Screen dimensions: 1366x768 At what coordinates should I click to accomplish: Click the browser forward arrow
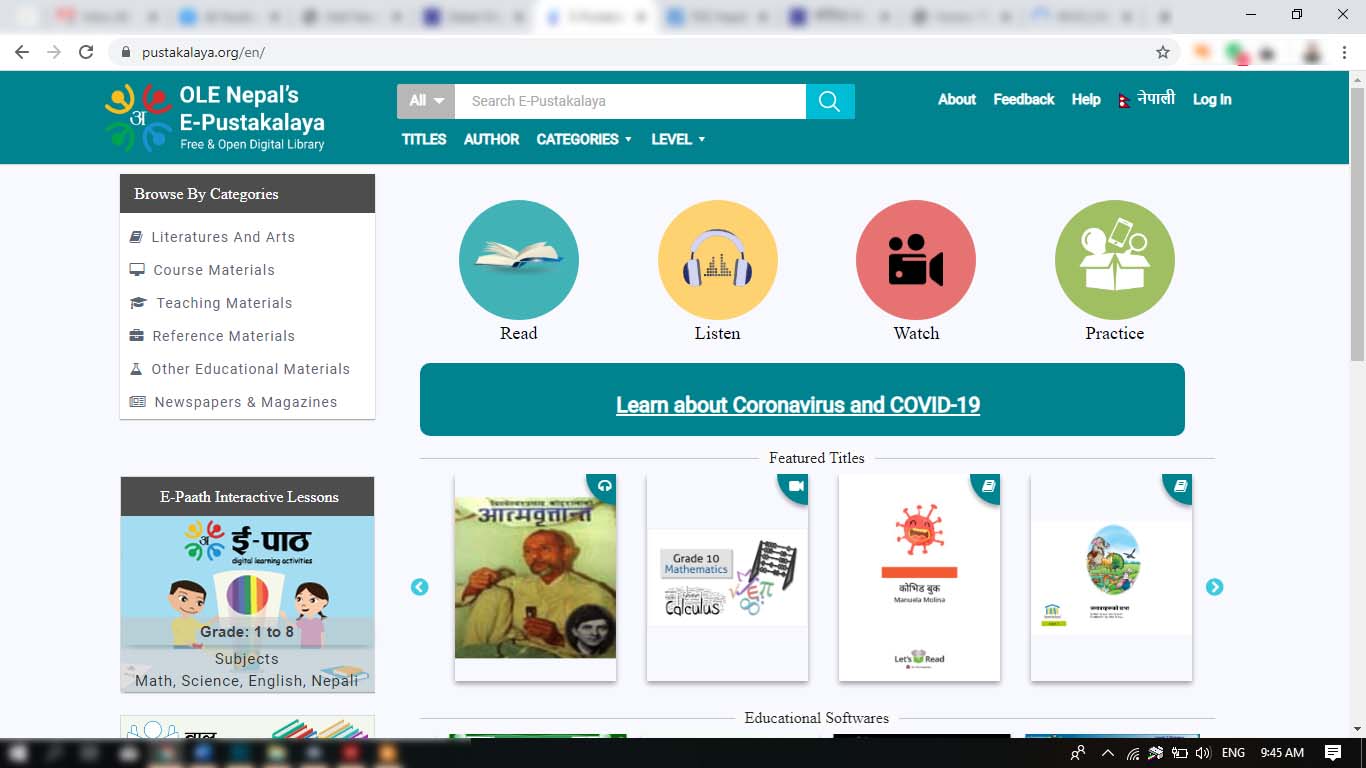pos(54,52)
